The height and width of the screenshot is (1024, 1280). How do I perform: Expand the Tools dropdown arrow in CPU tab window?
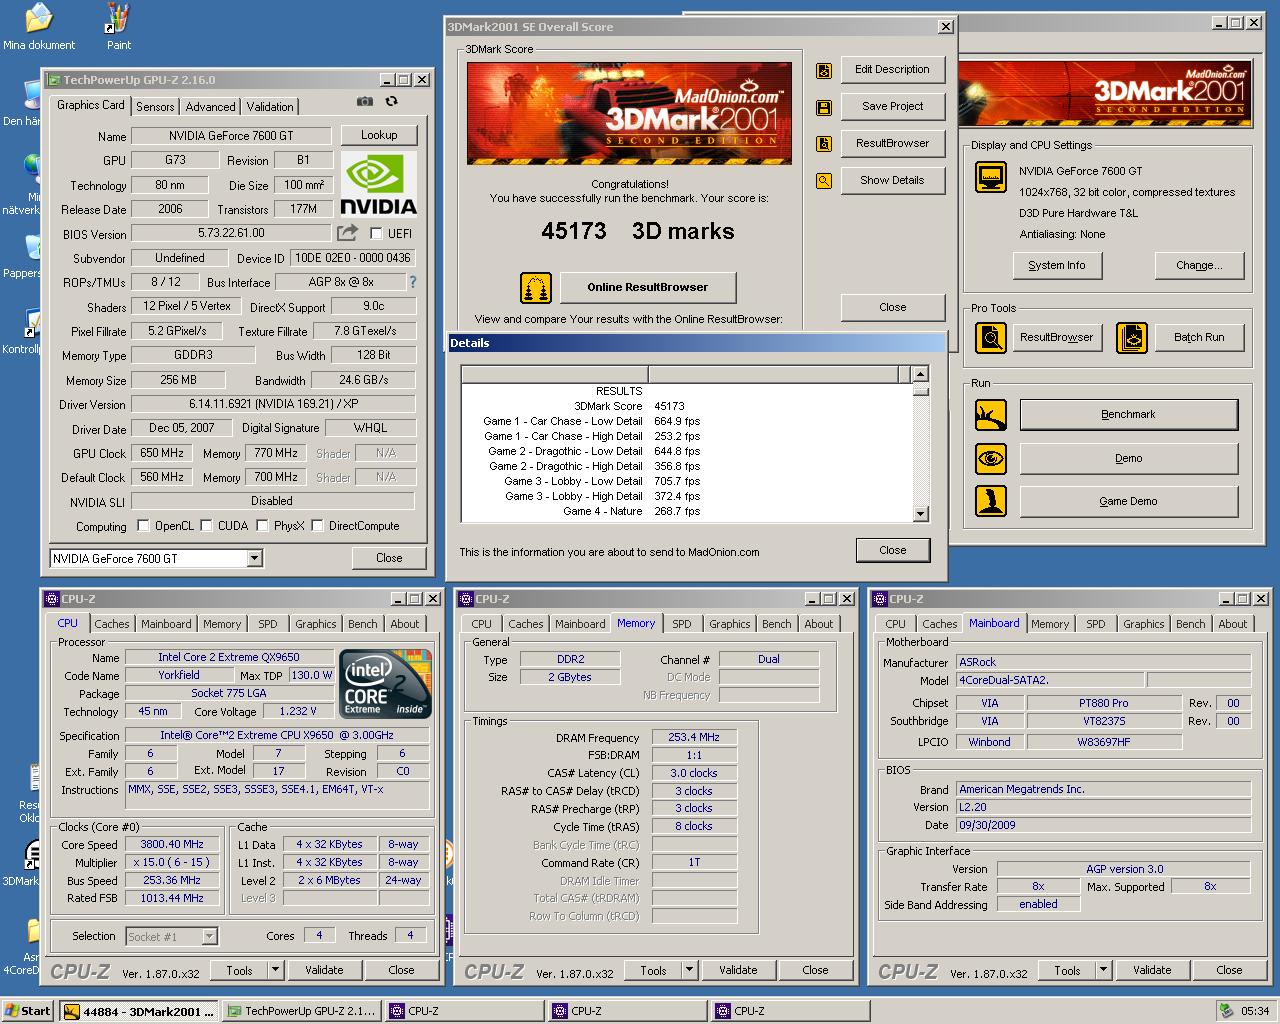[275, 970]
